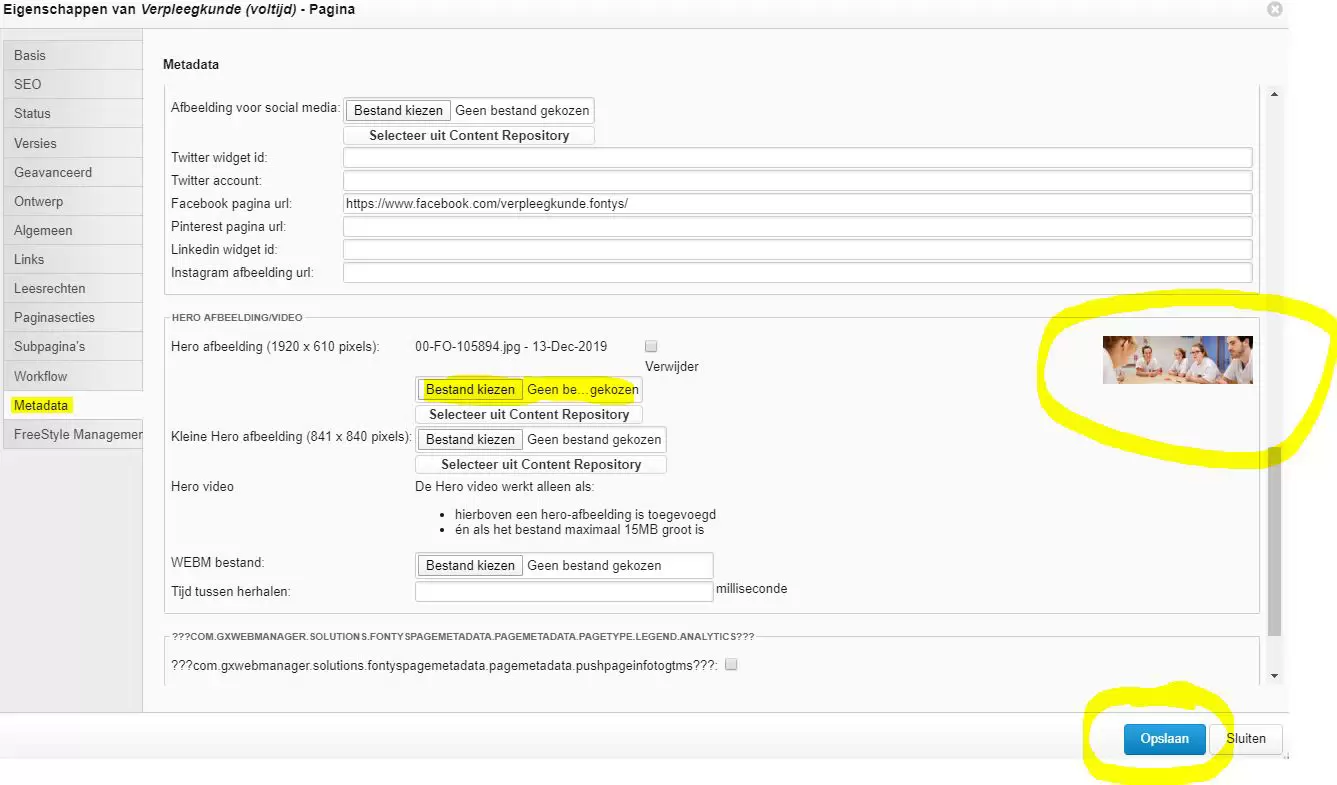1337x785 pixels.
Task: Select Hero afbeelding from Content Repository
Action: [x=529, y=414]
